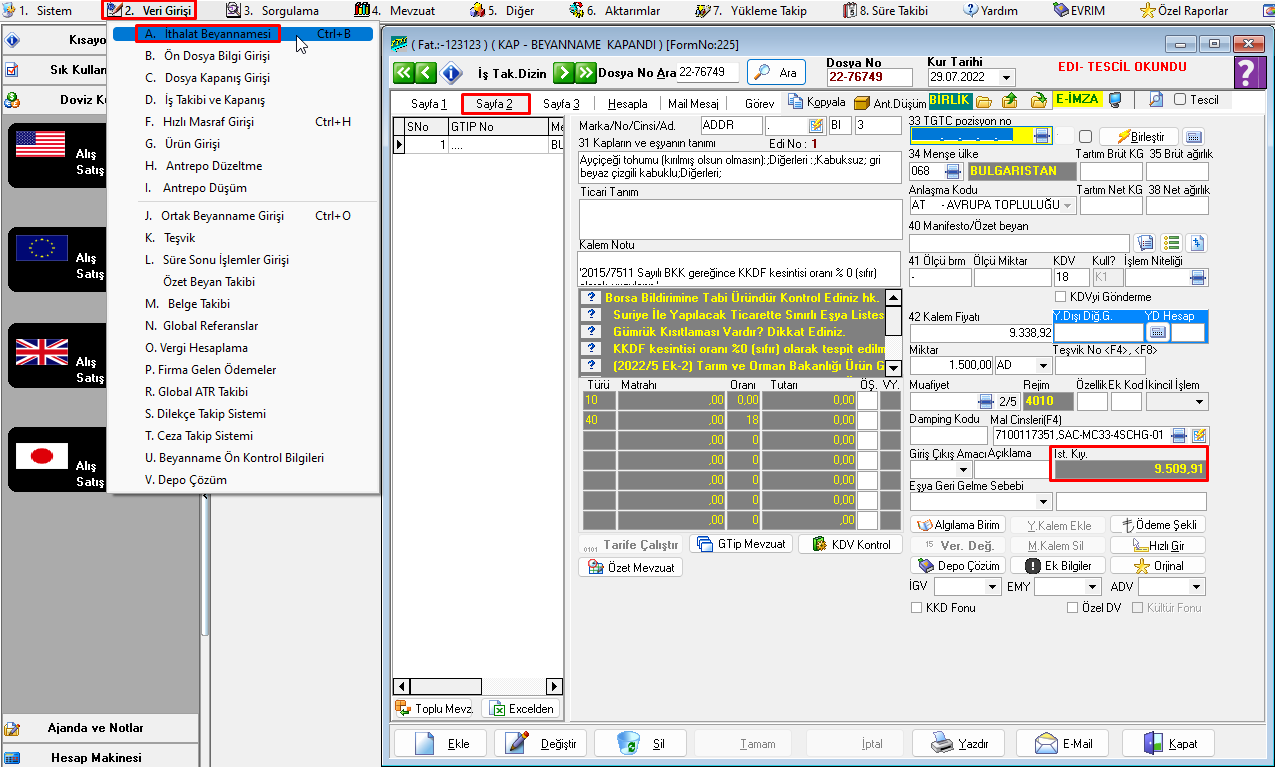Open the Menşe ülke country lookup icon
This screenshot has height=767, width=1275.
952,171
